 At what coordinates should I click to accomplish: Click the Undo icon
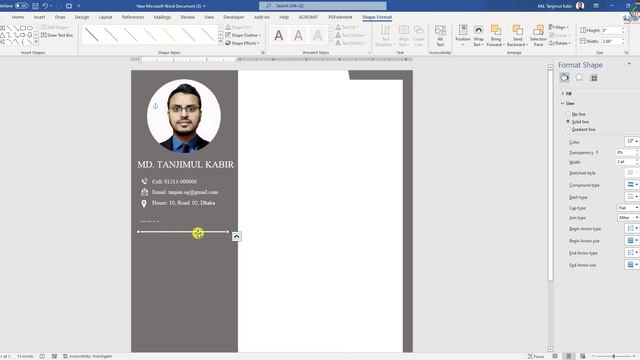45,6
